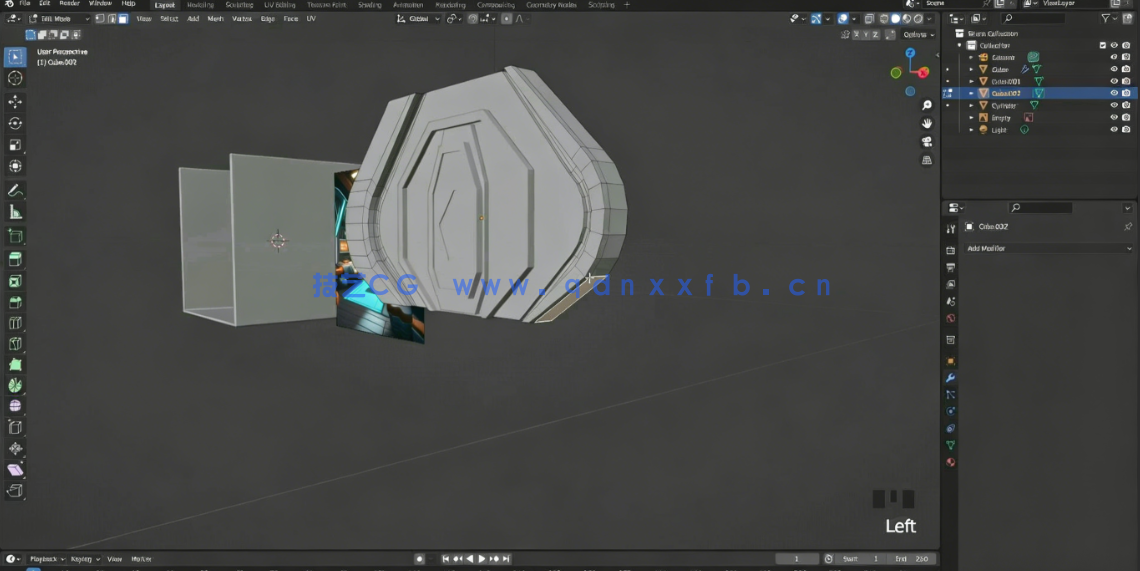This screenshot has height=571, width=1140.
Task: Select the Shear tool
Action: pos(15,470)
